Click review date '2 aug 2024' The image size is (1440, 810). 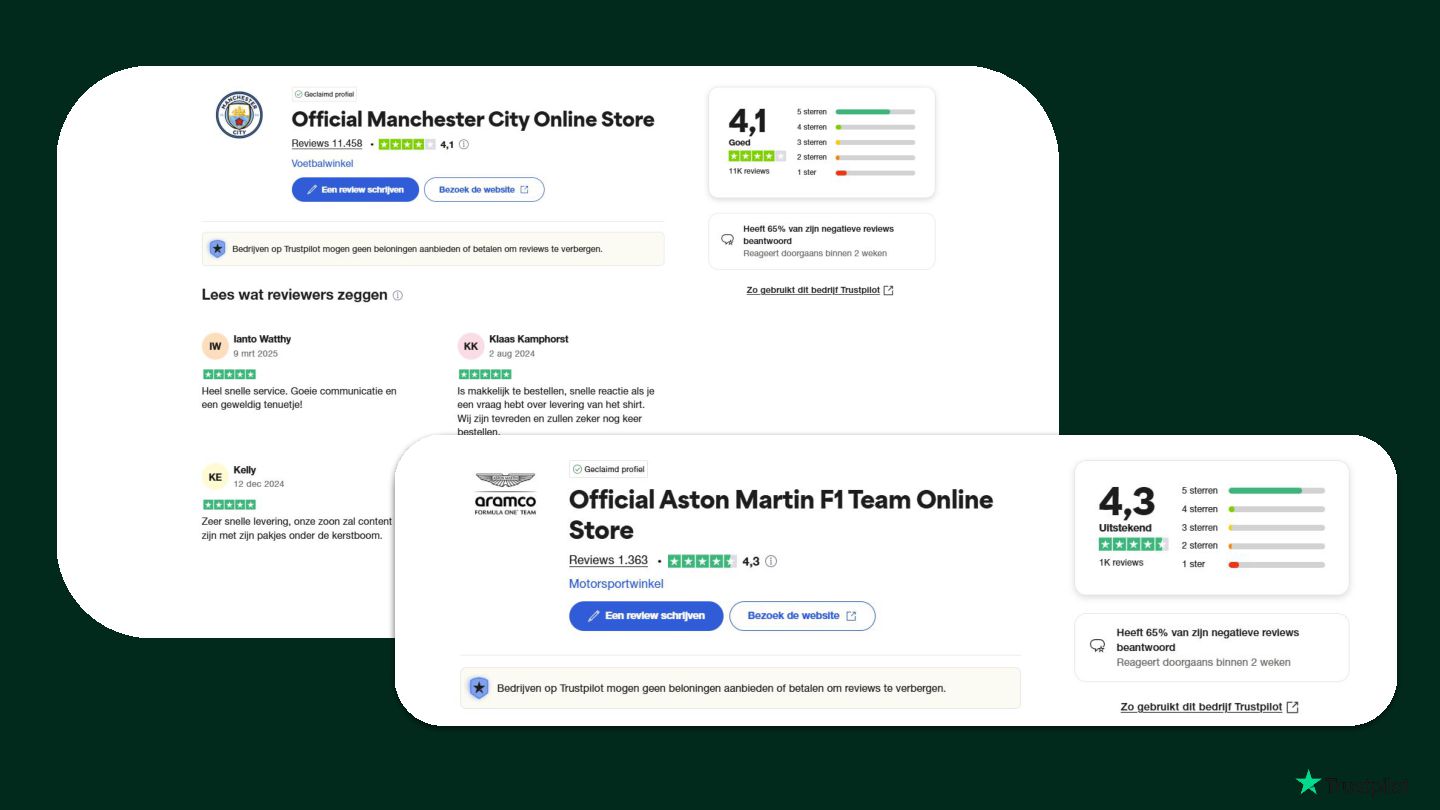[x=512, y=353]
